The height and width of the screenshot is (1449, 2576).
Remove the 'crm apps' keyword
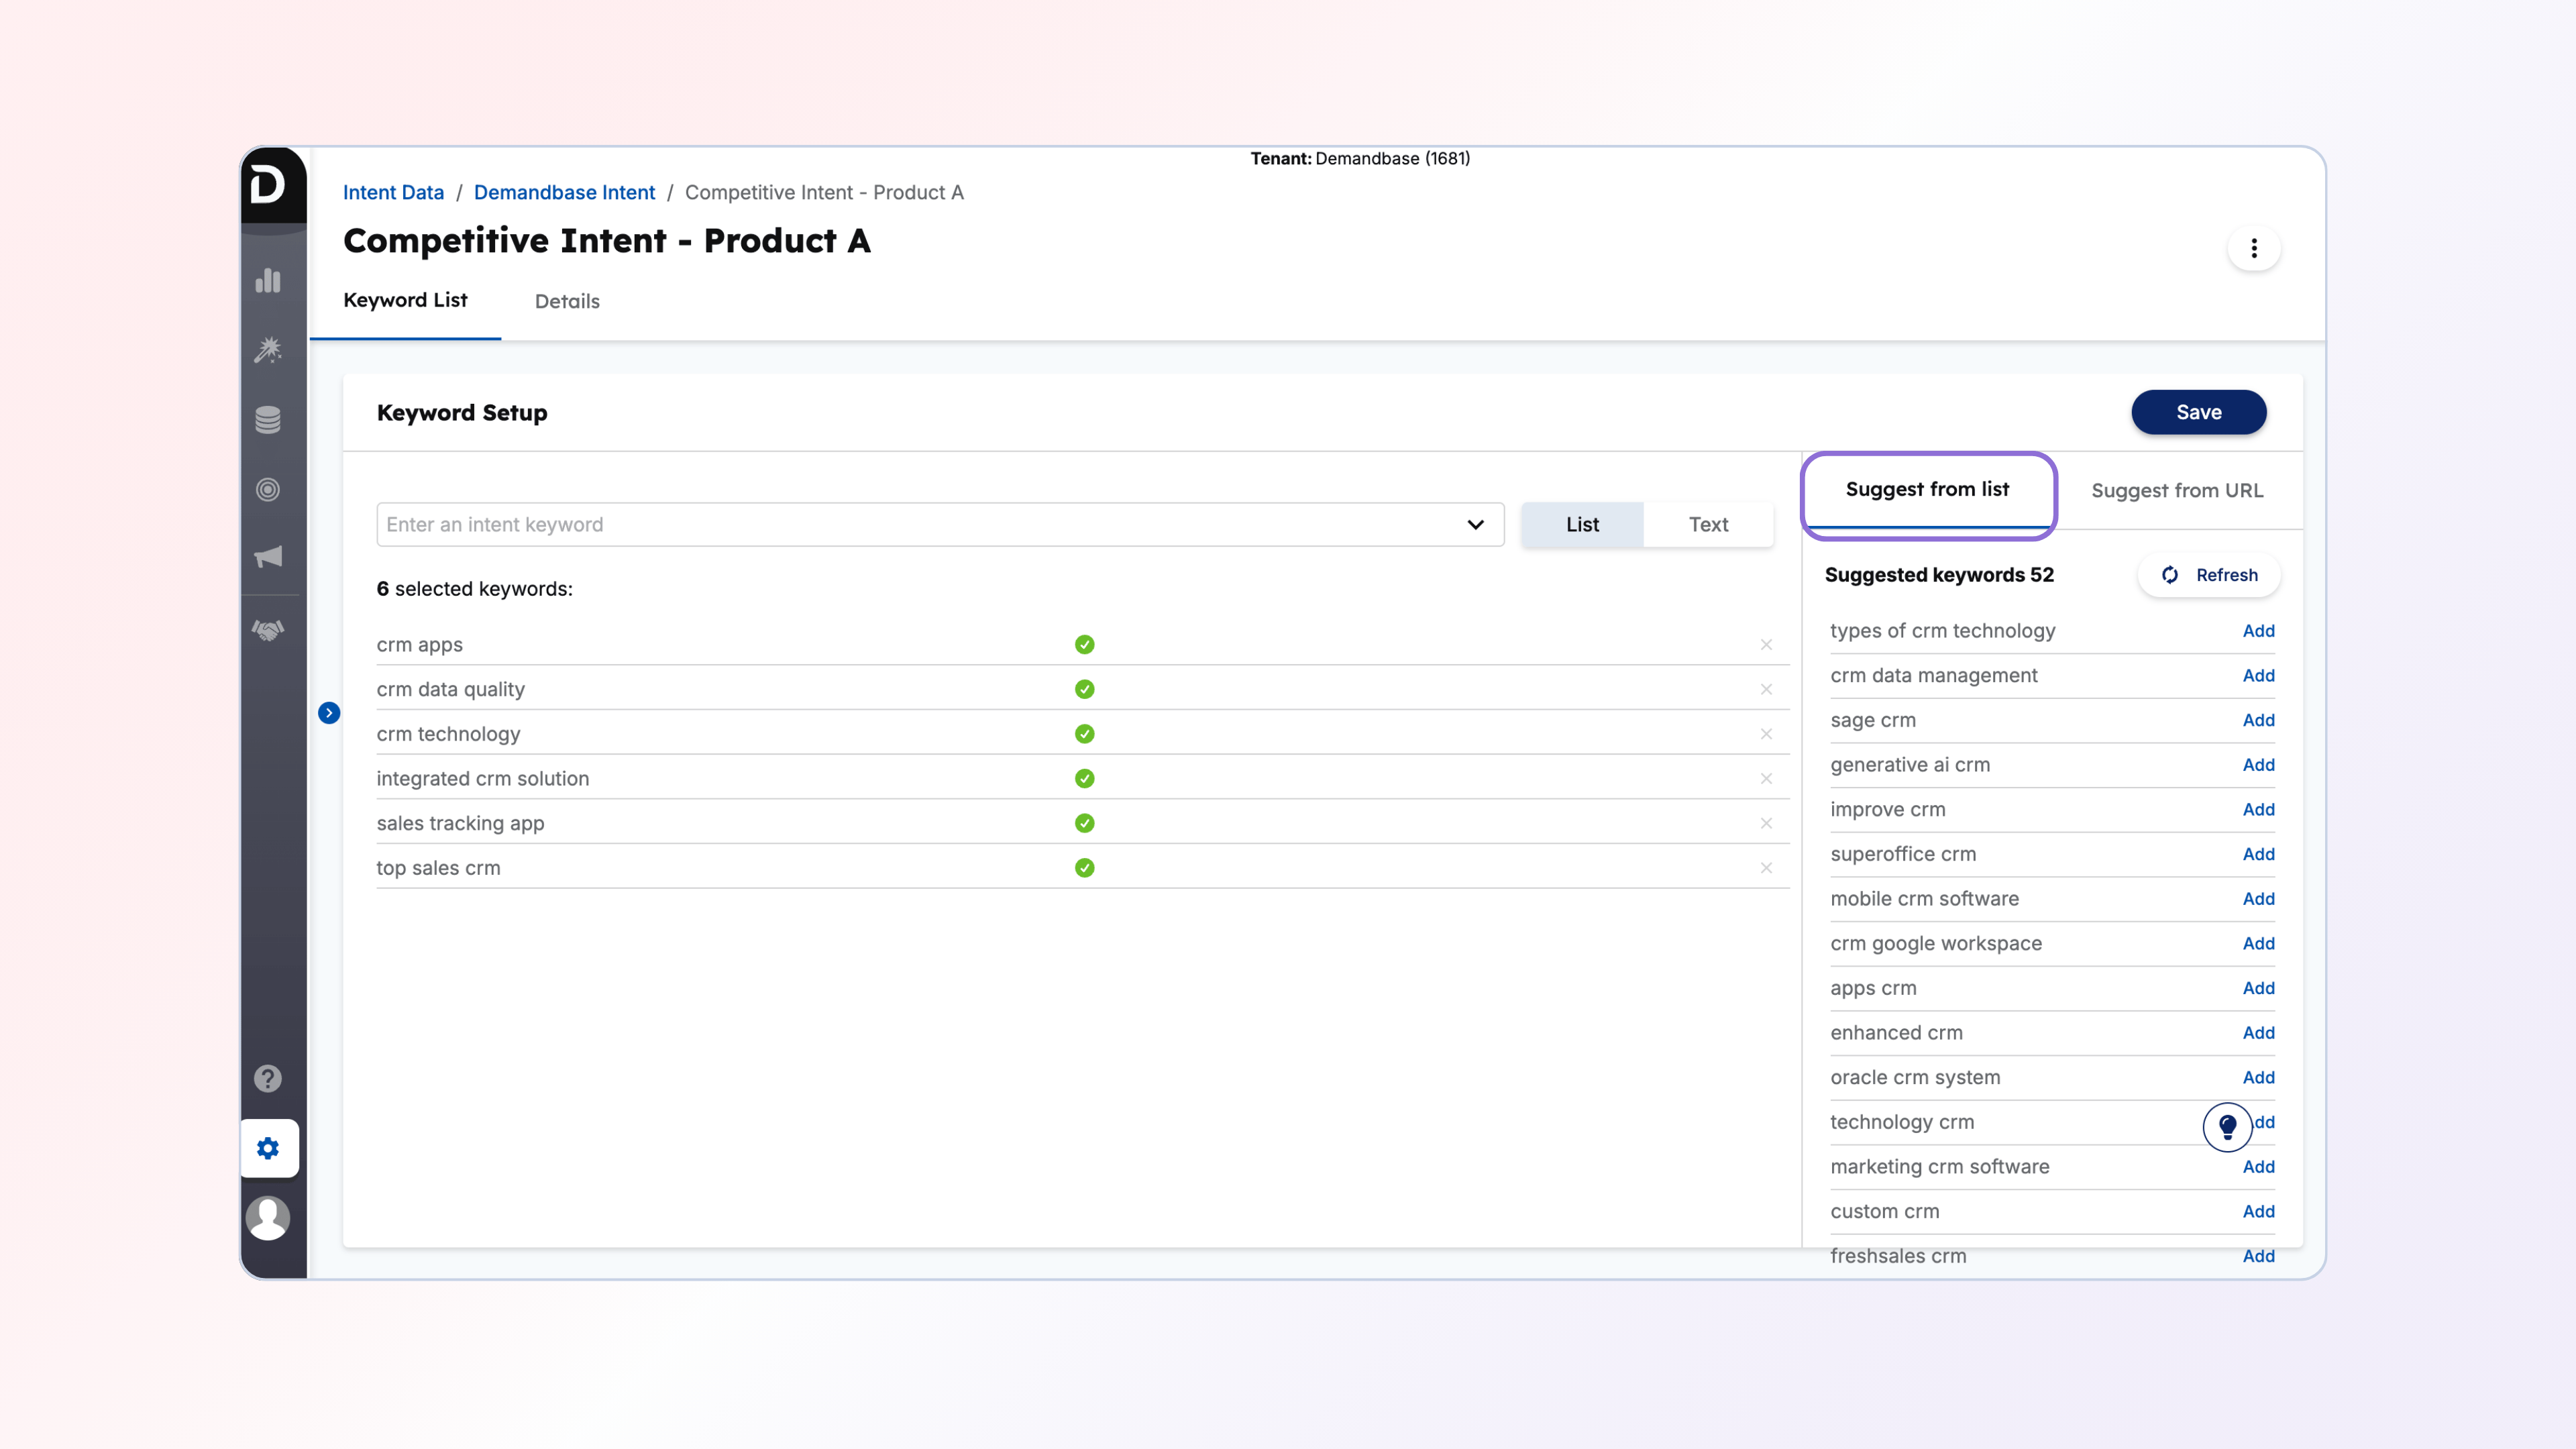[1766, 645]
